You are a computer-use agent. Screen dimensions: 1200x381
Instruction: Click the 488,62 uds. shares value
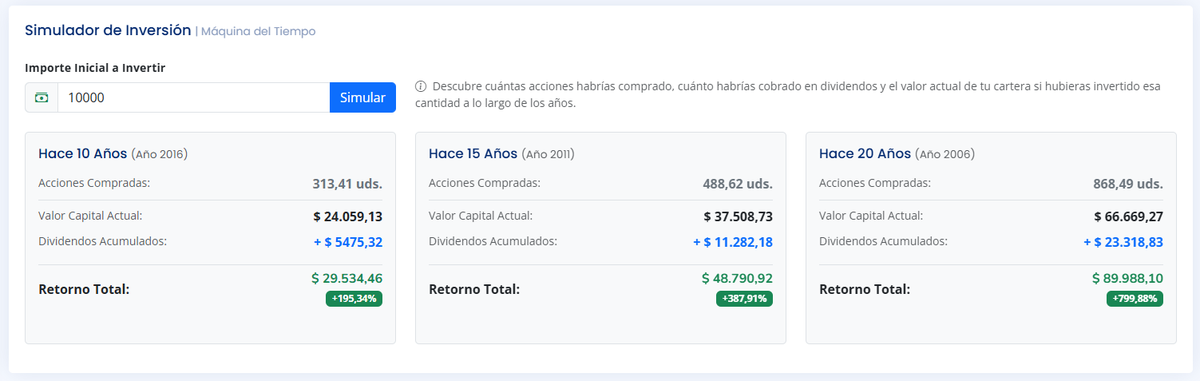click(x=737, y=184)
